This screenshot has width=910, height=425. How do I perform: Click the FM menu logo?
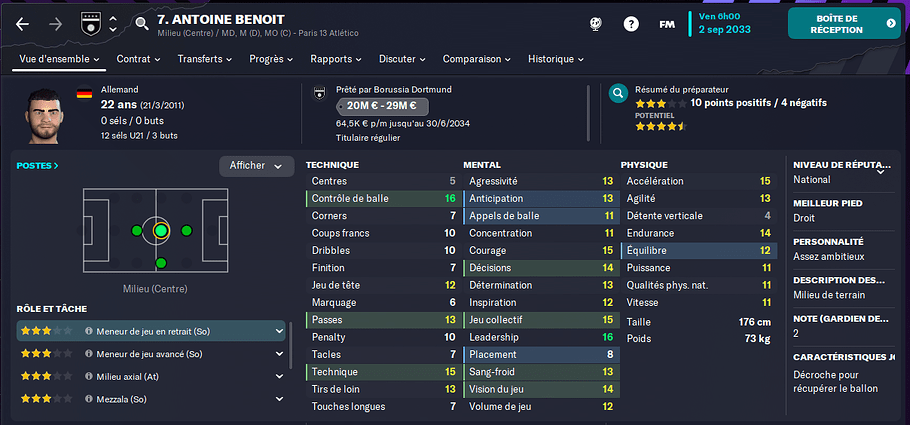point(667,24)
